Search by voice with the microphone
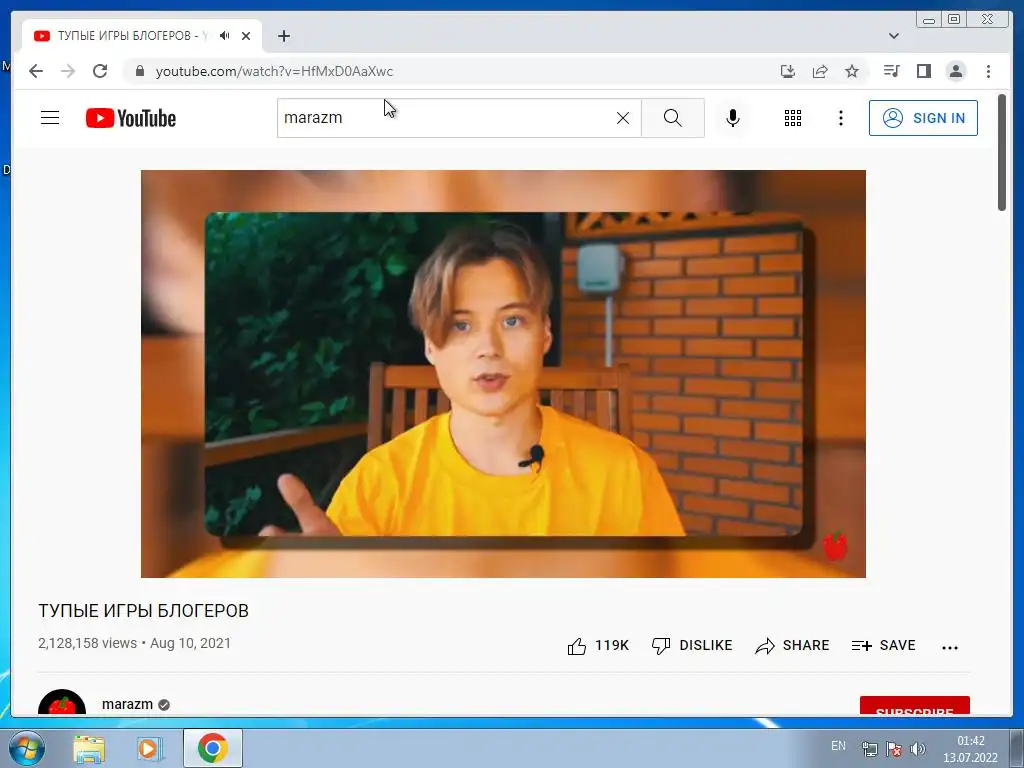 coord(733,118)
